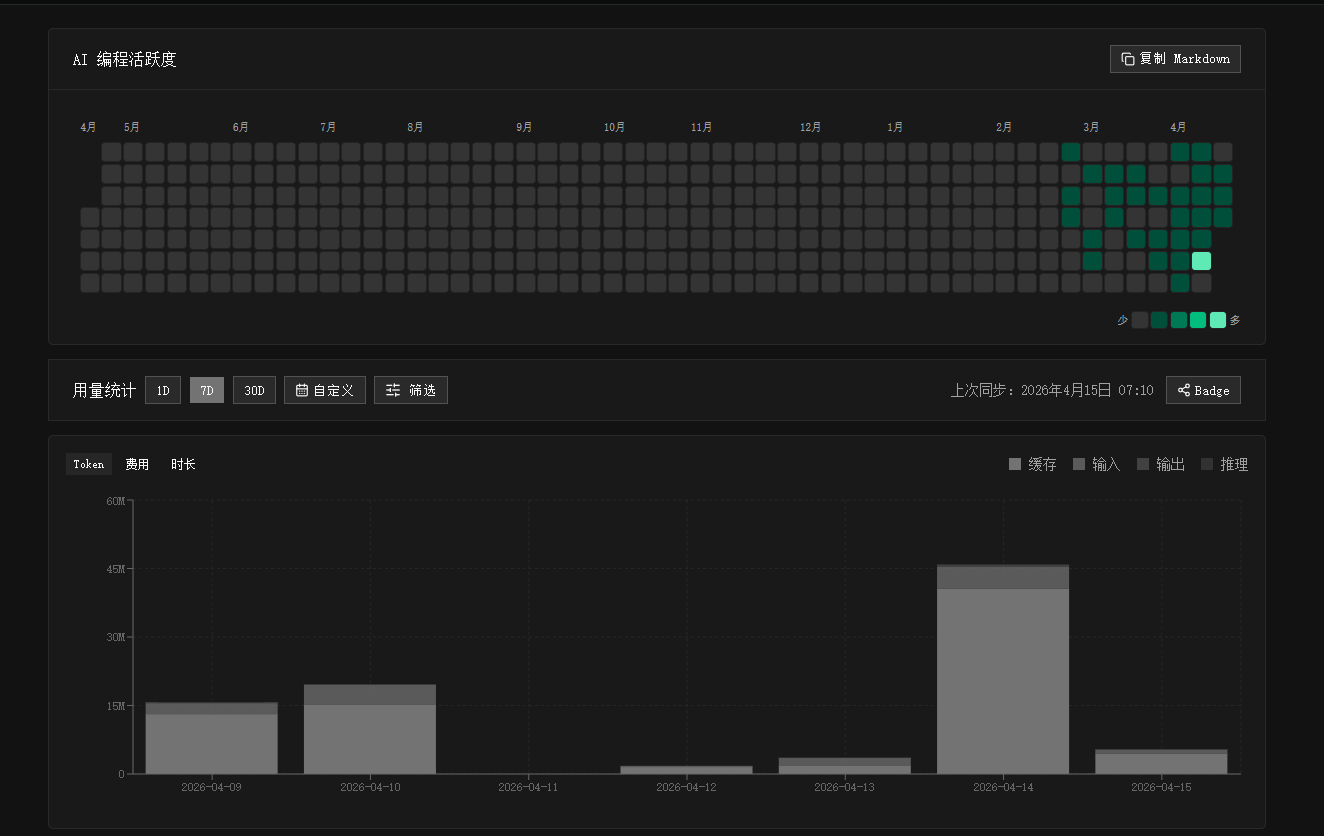Click the upper segment of 2026-04-09 bar
The width and height of the screenshot is (1324, 836).
tap(211, 708)
